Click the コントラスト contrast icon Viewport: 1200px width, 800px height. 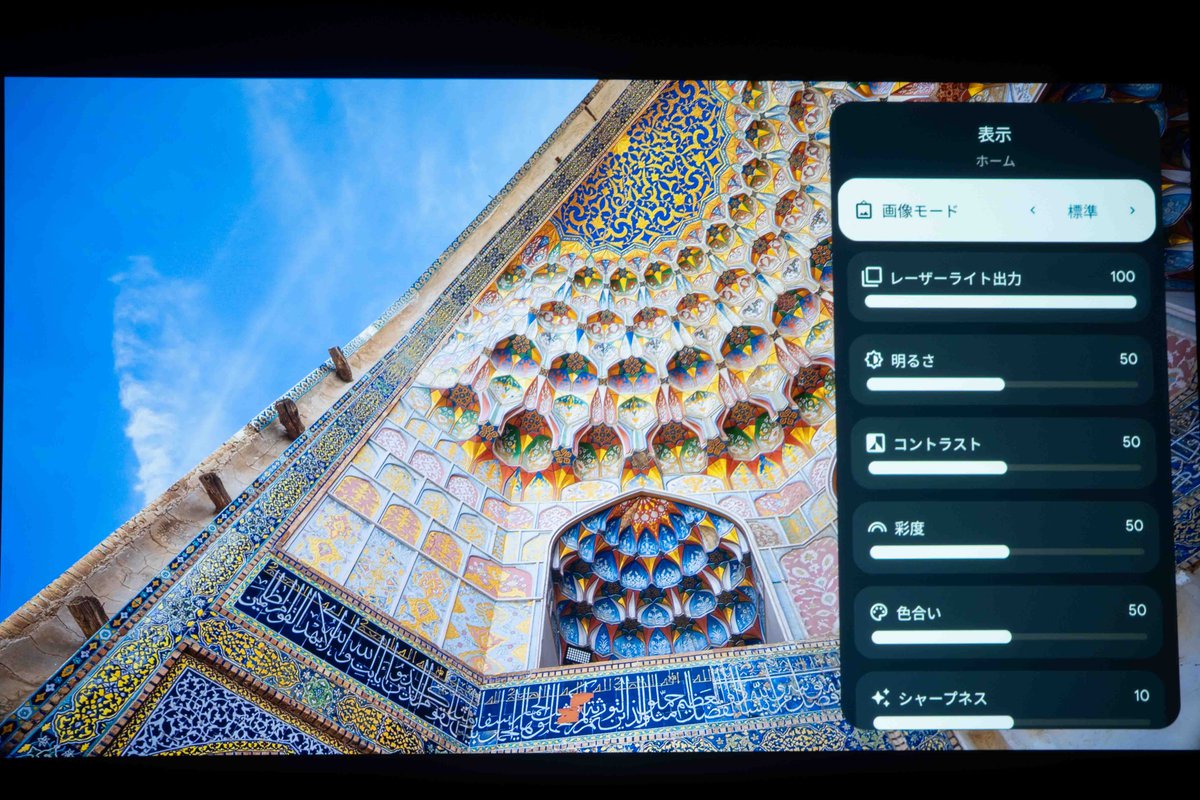876,443
